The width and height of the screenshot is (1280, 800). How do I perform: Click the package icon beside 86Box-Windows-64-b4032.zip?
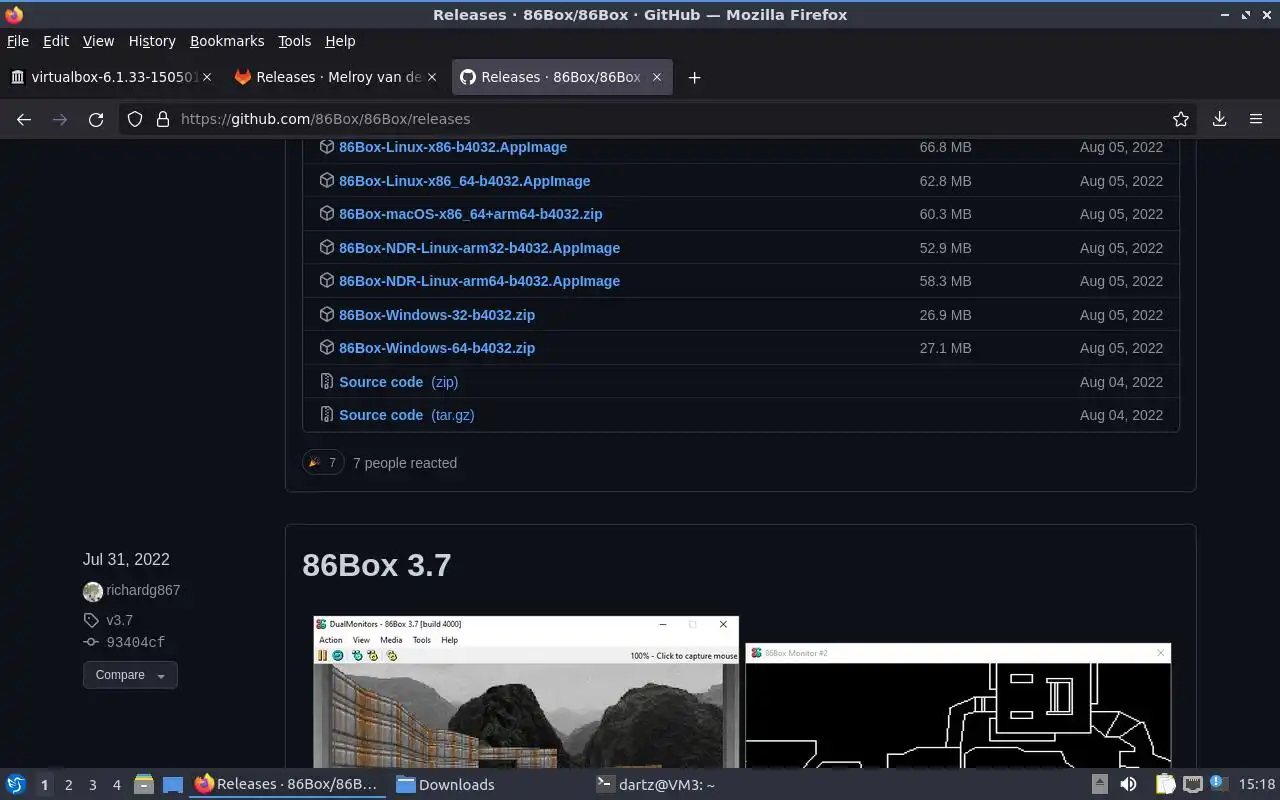326,348
